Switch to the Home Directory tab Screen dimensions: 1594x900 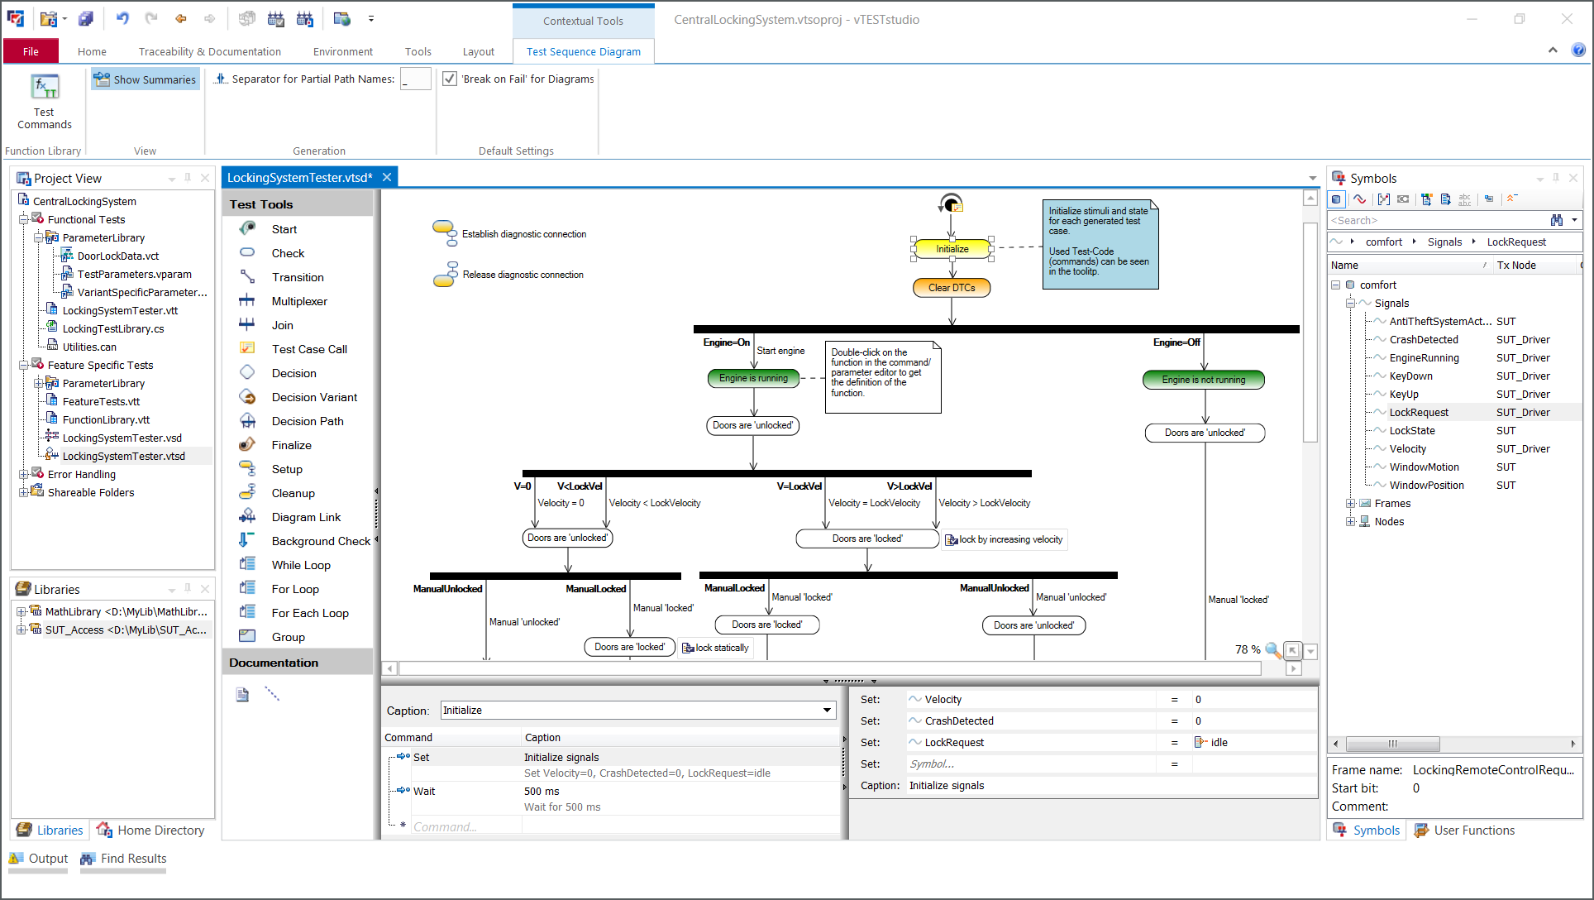click(151, 830)
